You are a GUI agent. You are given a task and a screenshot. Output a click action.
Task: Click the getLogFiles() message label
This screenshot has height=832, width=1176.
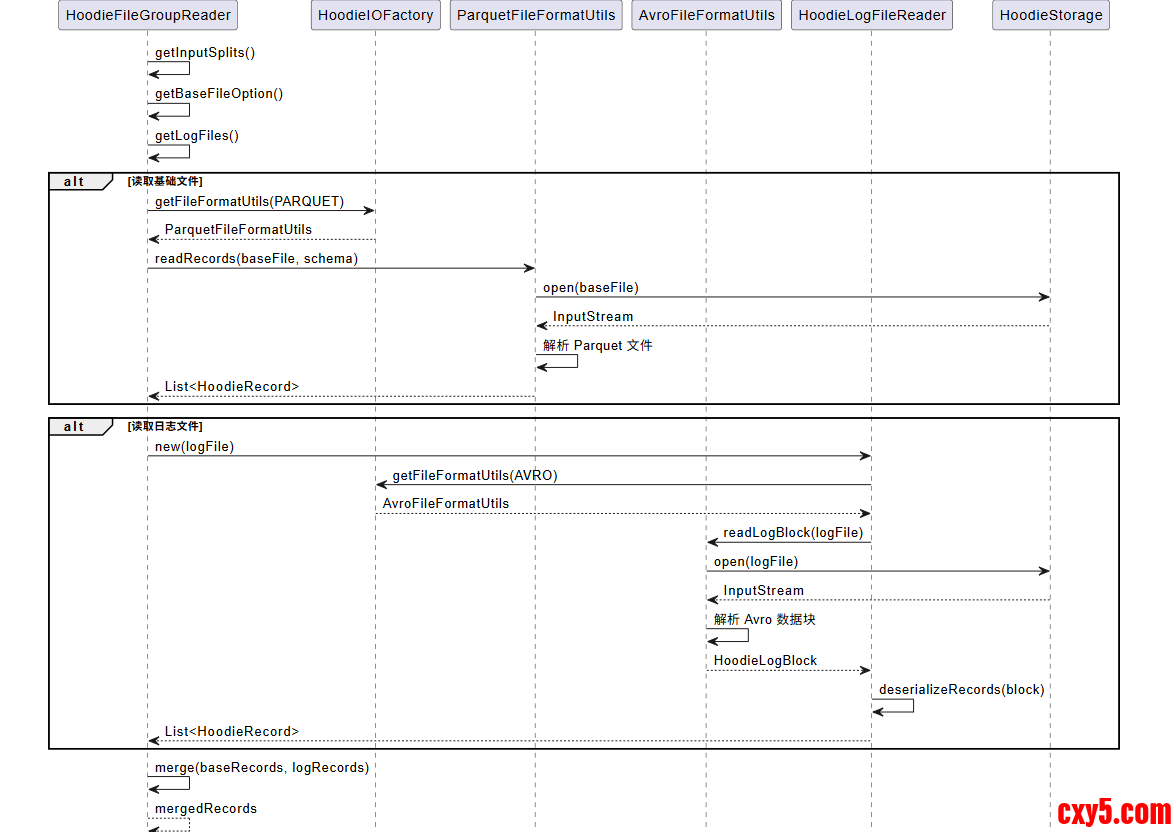(x=196, y=136)
